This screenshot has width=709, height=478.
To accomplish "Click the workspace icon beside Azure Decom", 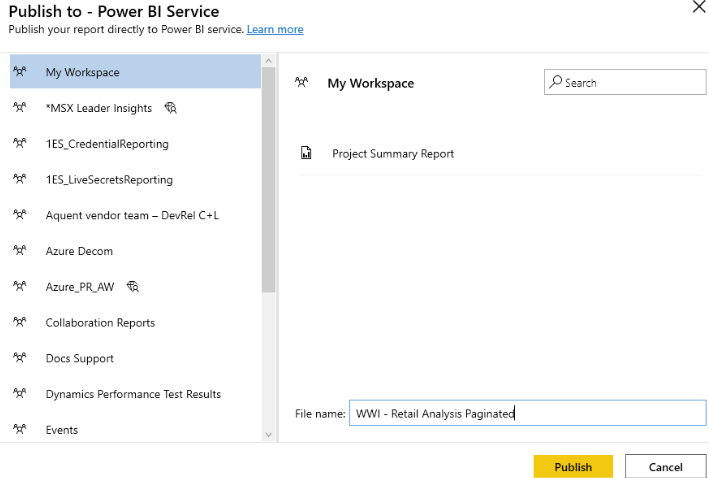I will pyautogui.click(x=19, y=250).
